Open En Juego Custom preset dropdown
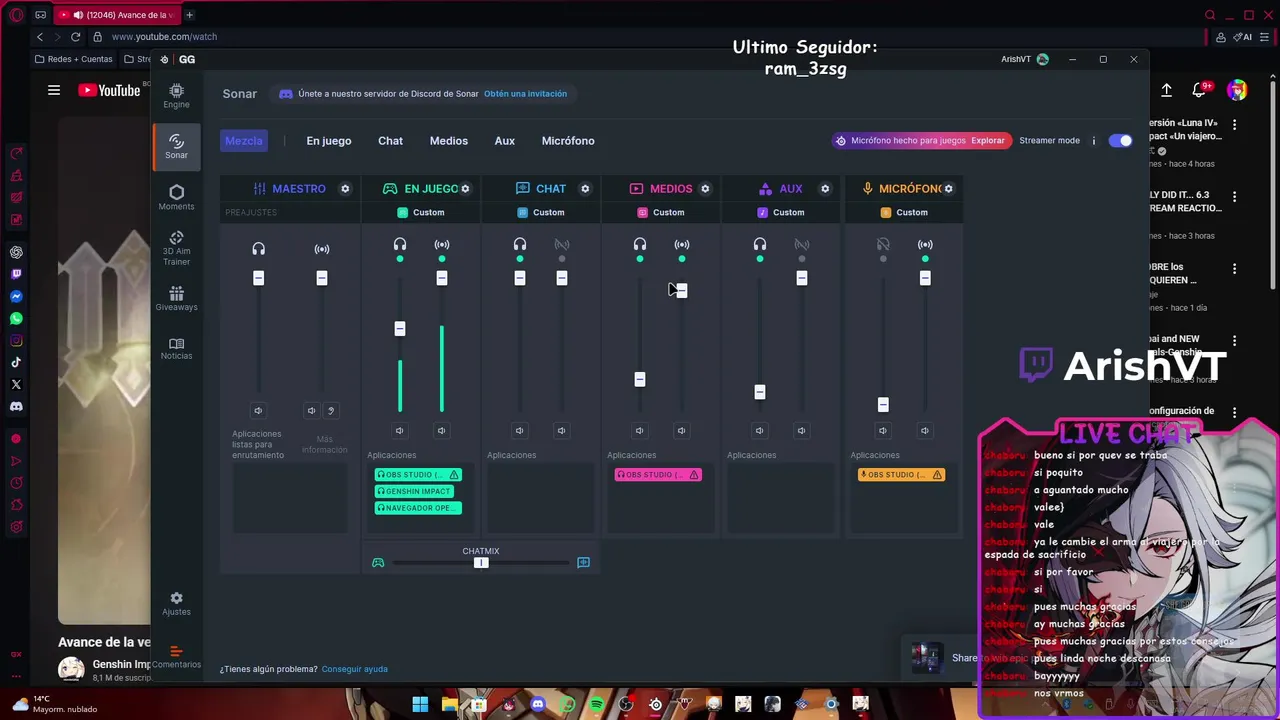 point(421,212)
